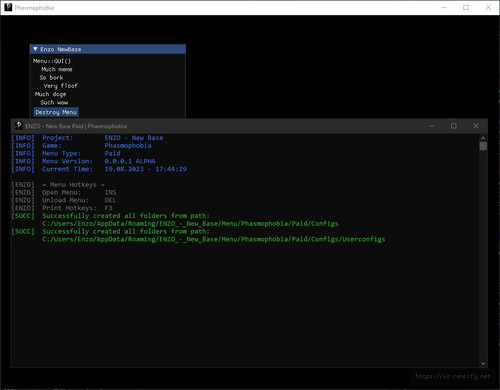
Task: Click the Phasmophobia window app icon
Action: click(x=8, y=7)
